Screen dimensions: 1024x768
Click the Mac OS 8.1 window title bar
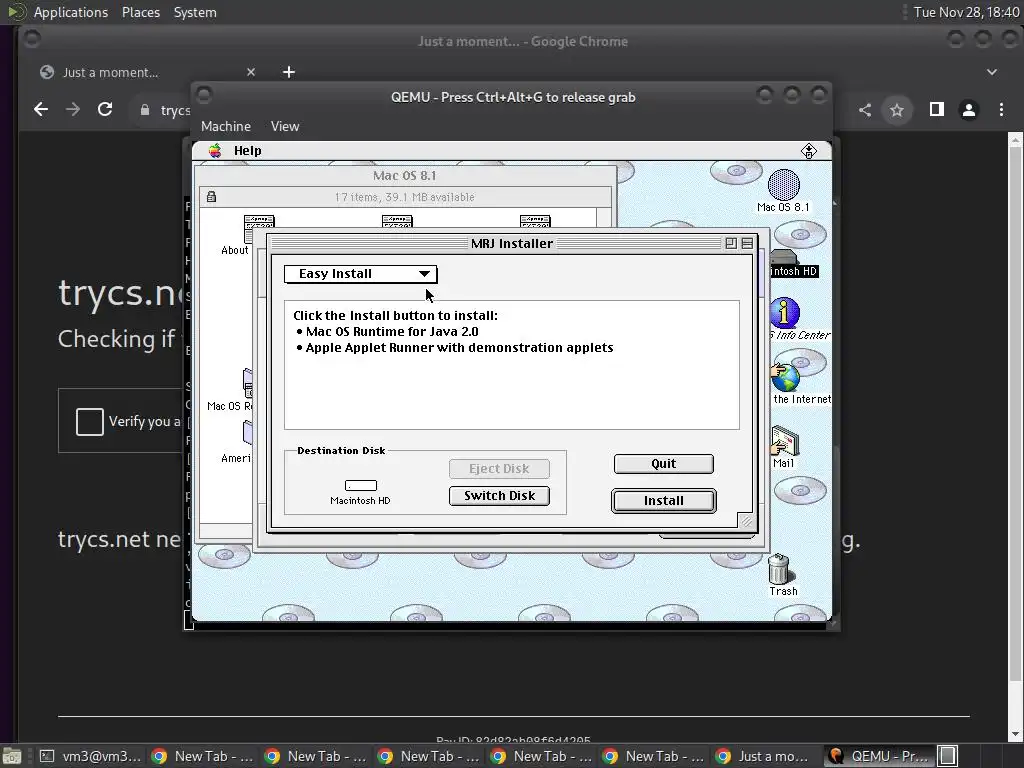pyautogui.click(x=405, y=176)
